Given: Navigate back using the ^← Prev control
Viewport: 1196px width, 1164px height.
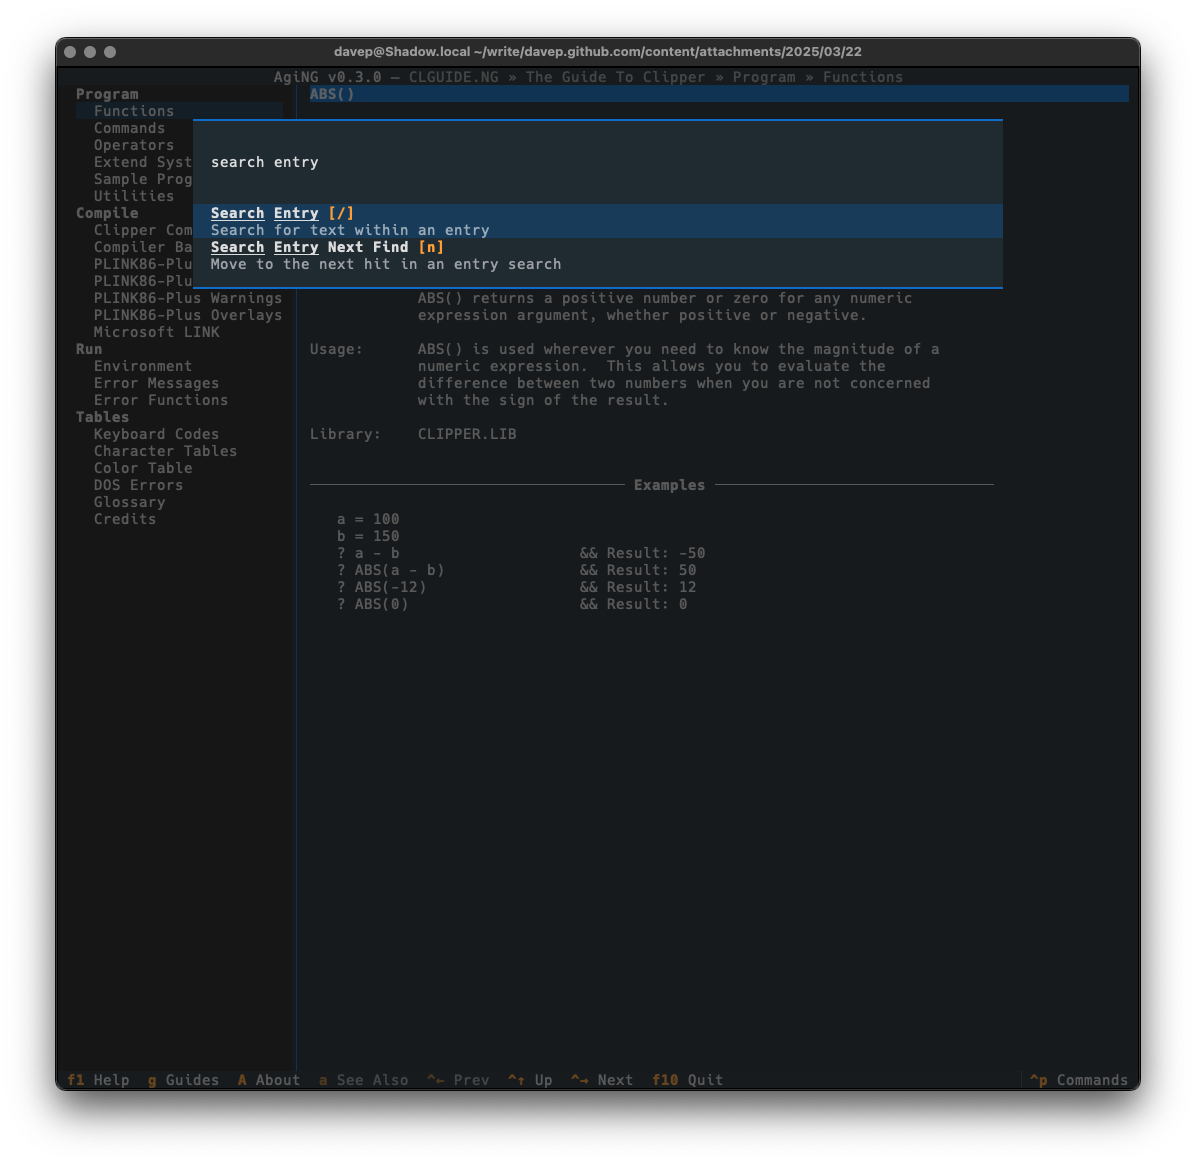Looking at the screenshot, I should [458, 1080].
